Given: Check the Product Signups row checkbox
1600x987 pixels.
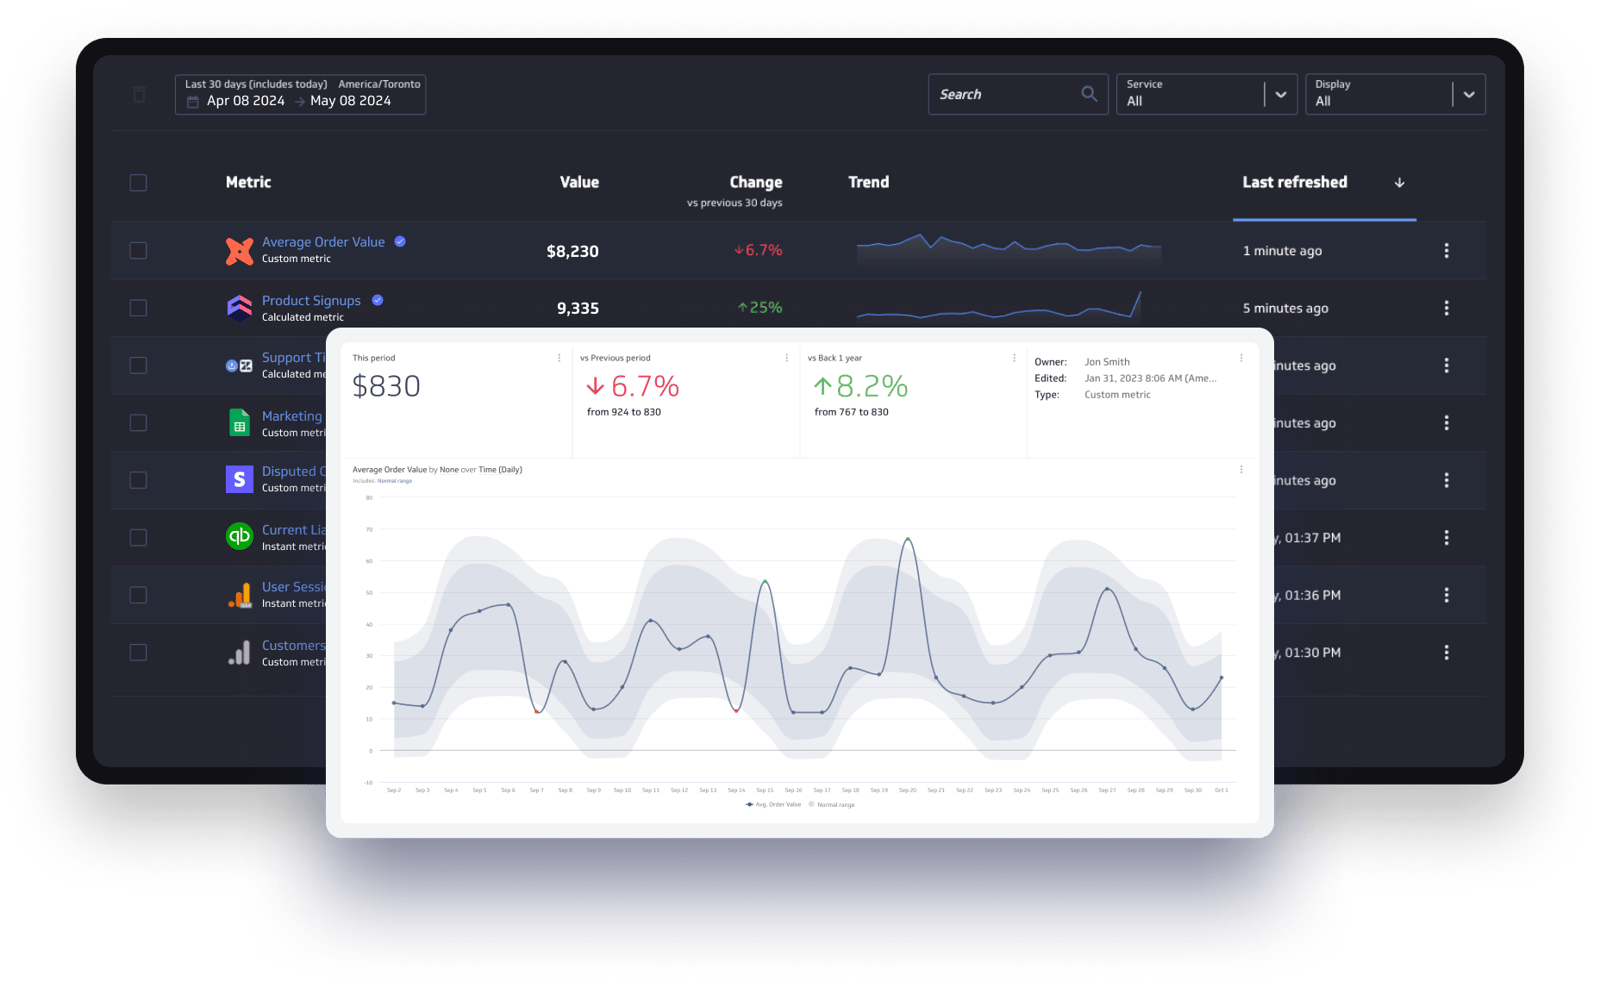Looking at the screenshot, I should (x=138, y=308).
